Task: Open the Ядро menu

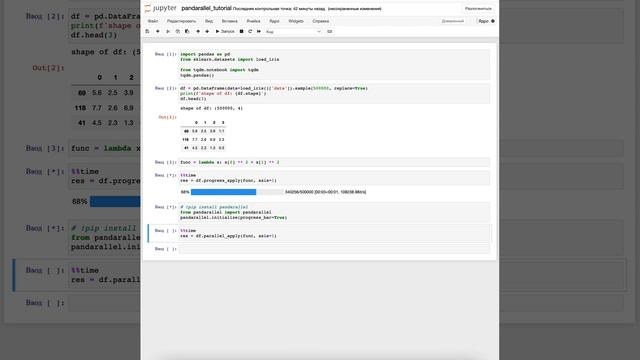Action: 274,21
